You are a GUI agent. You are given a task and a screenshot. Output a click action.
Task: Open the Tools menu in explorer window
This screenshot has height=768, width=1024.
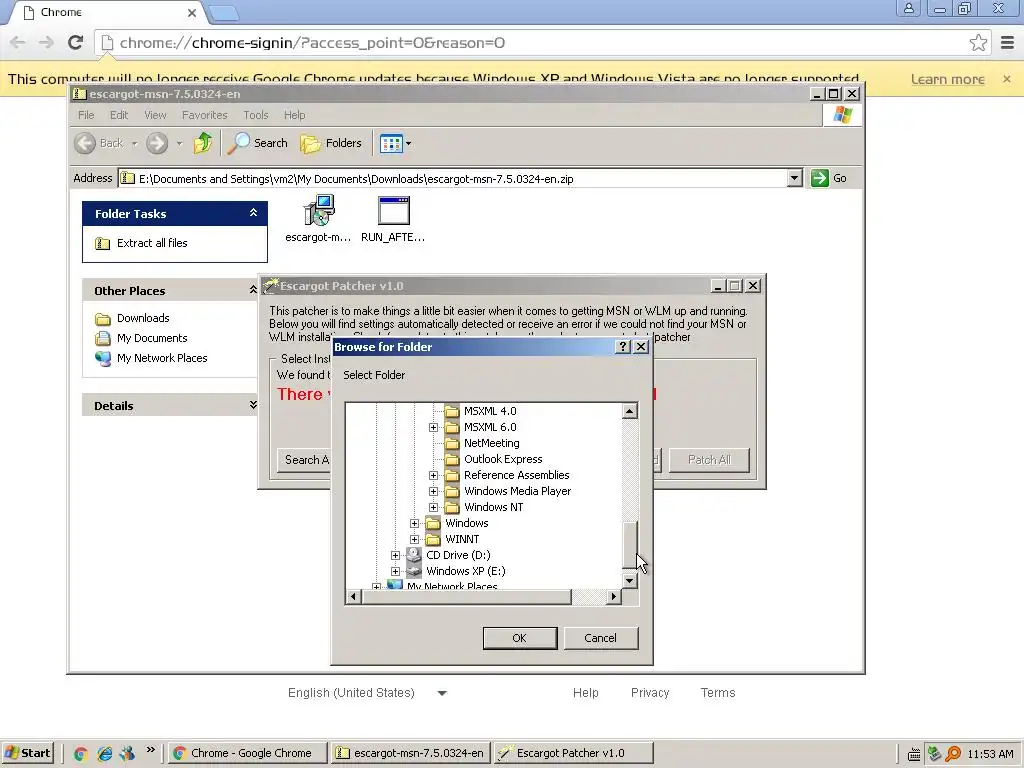coord(255,115)
